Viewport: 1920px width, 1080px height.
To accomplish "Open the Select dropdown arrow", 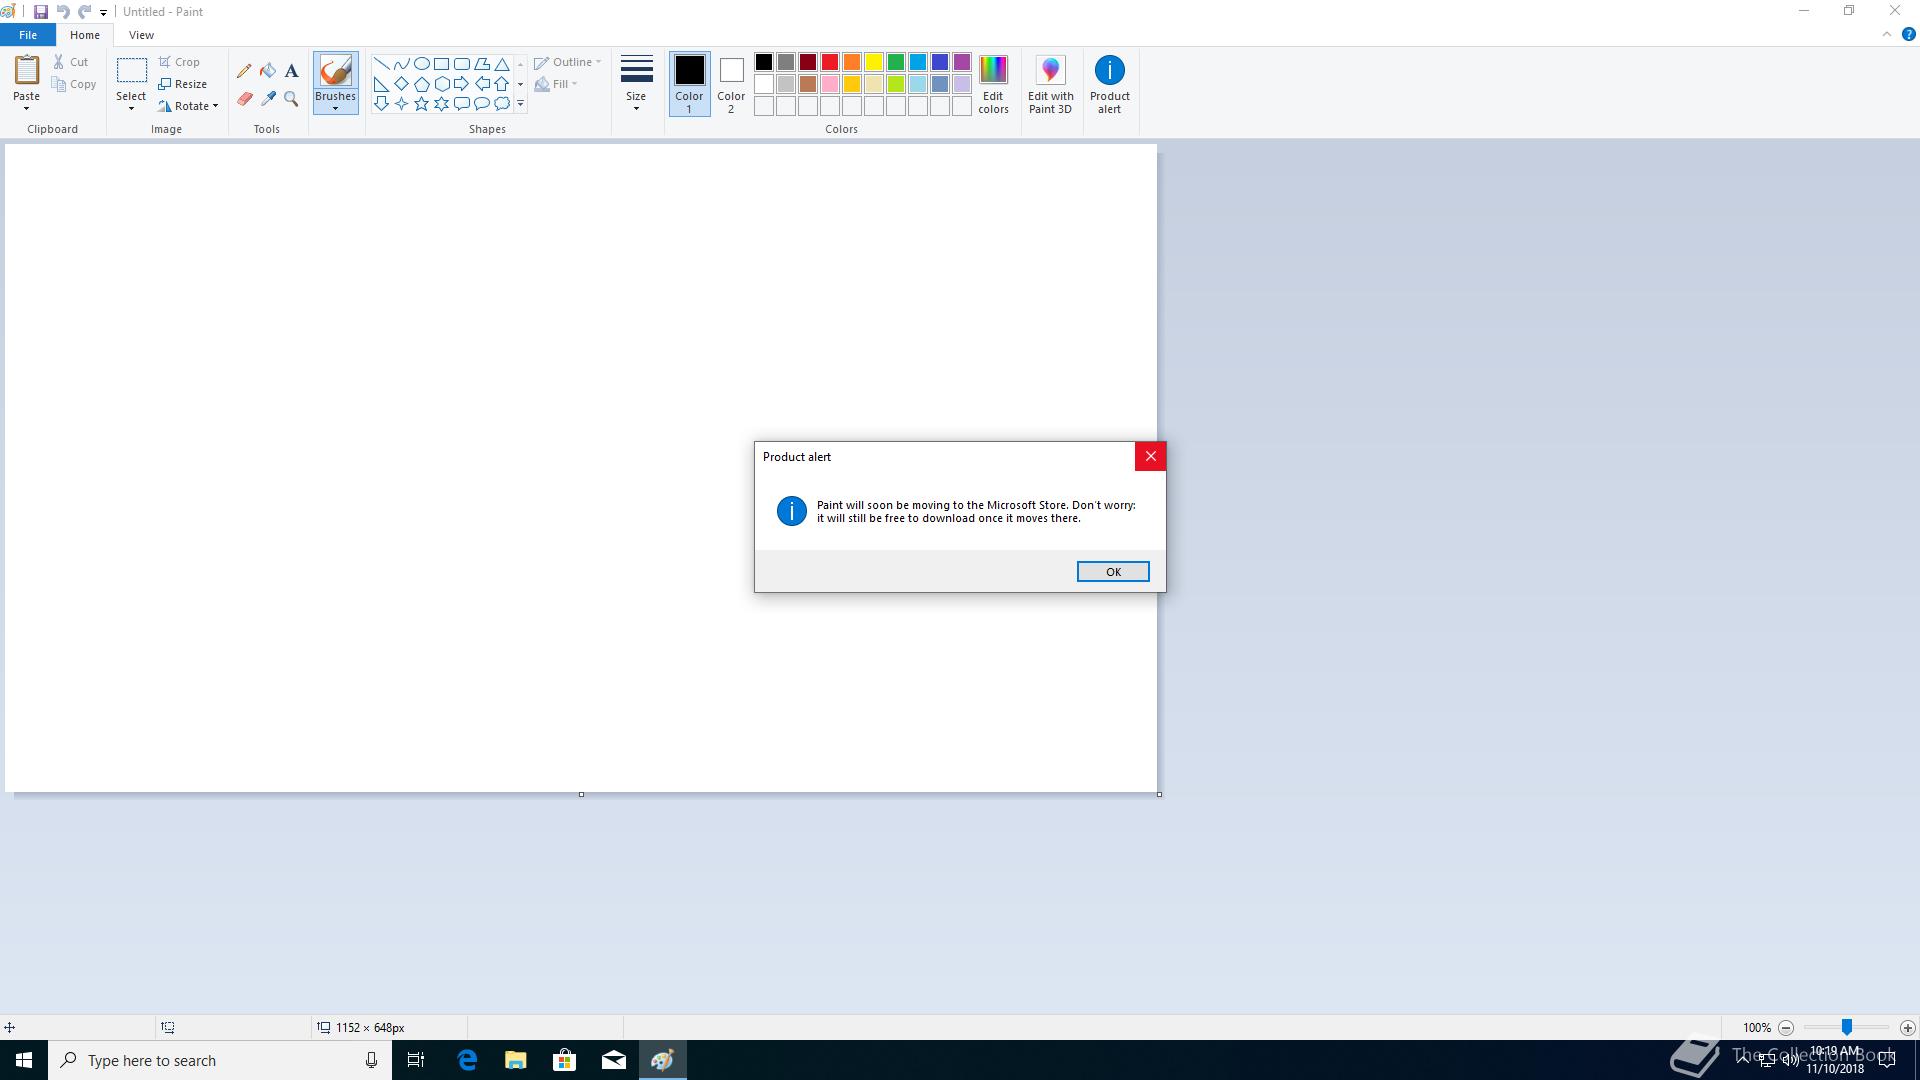I will click(131, 108).
